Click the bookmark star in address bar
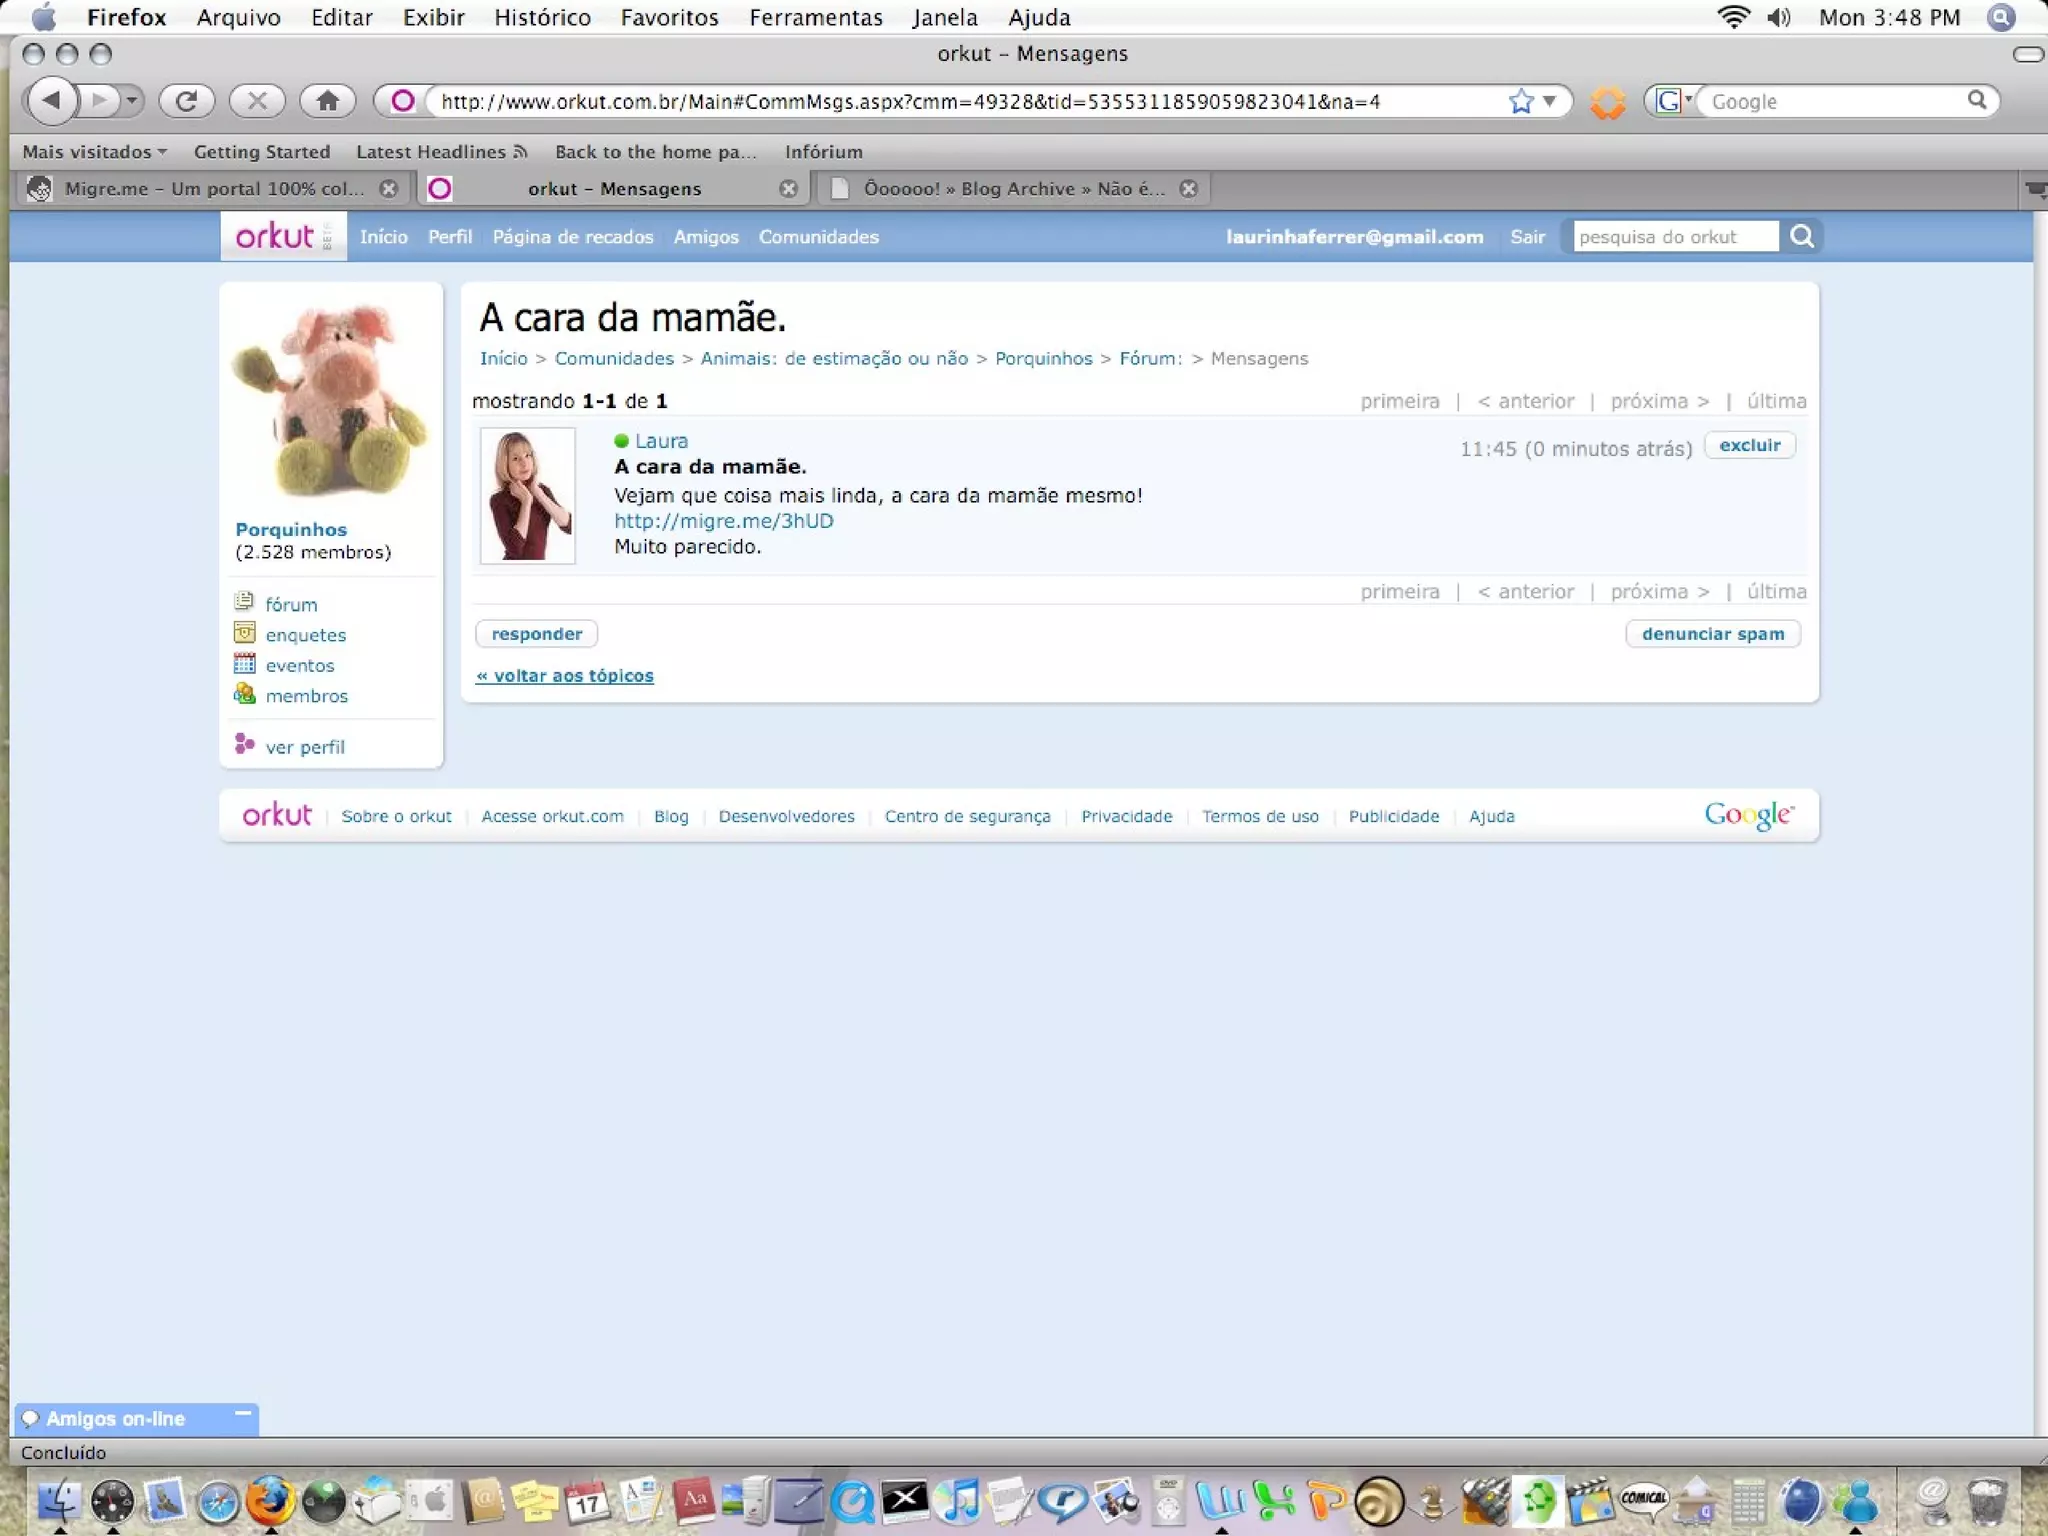The height and width of the screenshot is (1536, 2048). (1521, 101)
